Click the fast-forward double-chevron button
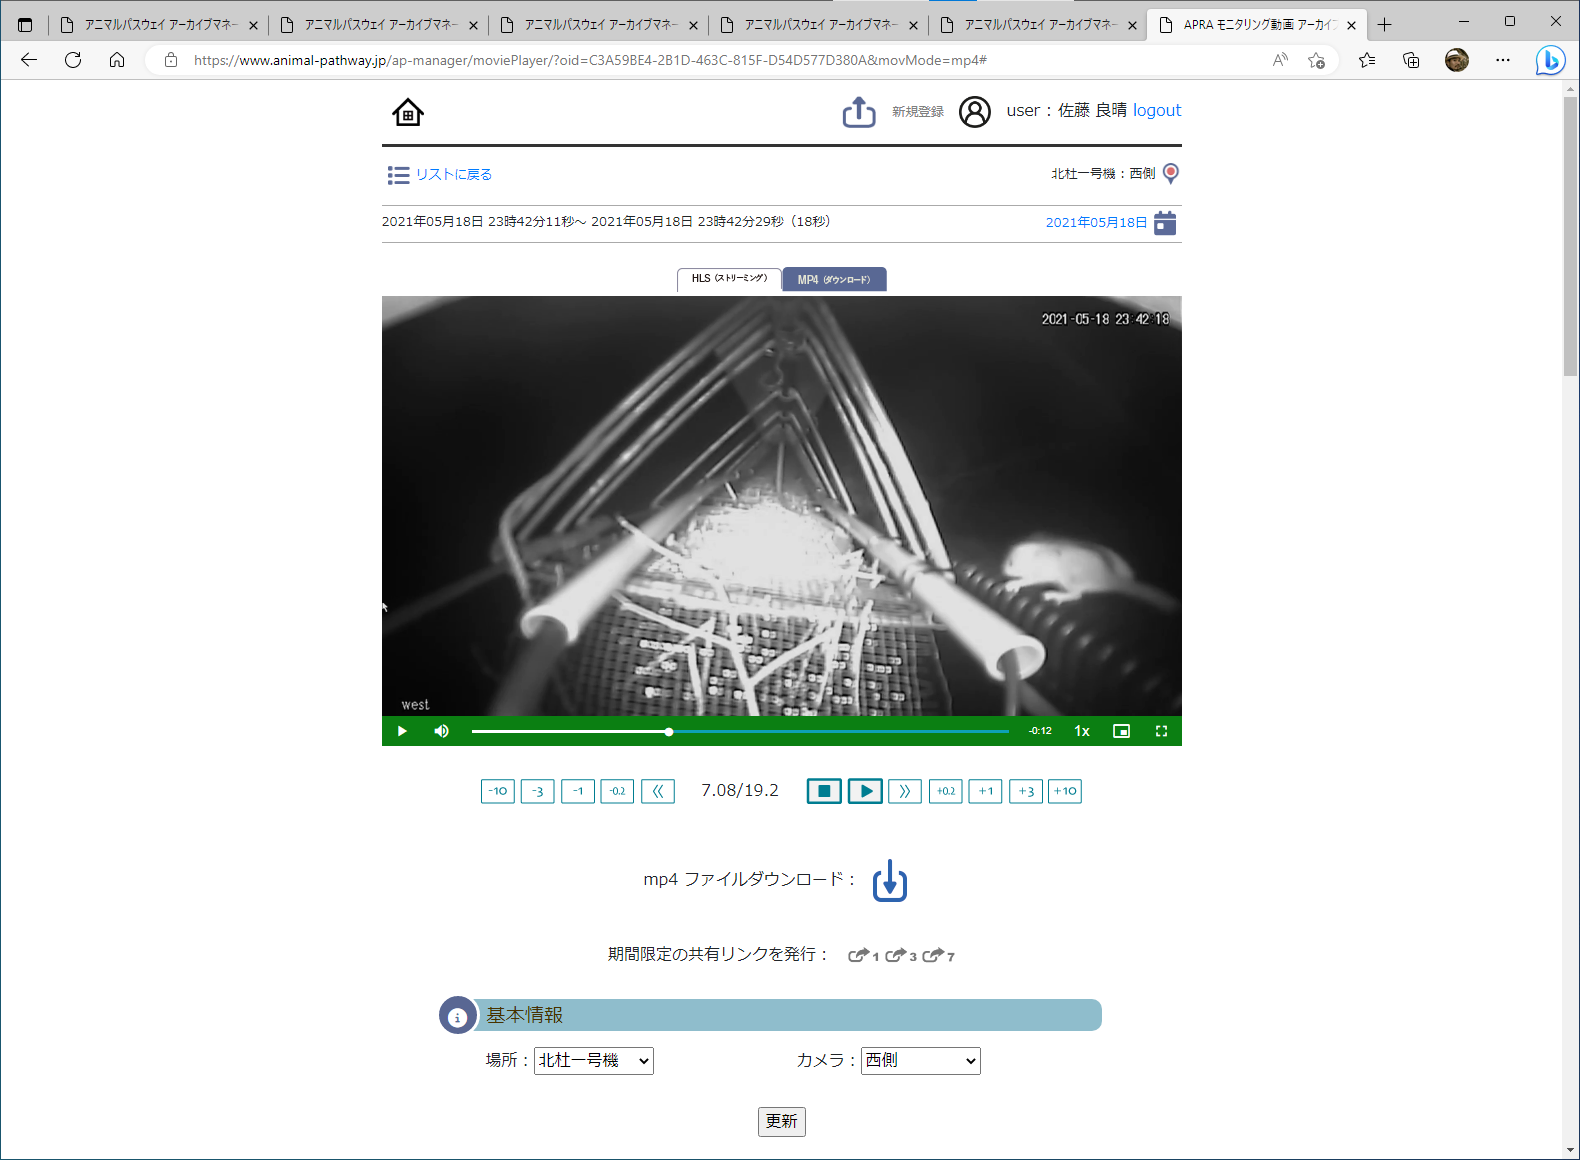1580x1160 pixels. pyautogui.click(x=905, y=791)
